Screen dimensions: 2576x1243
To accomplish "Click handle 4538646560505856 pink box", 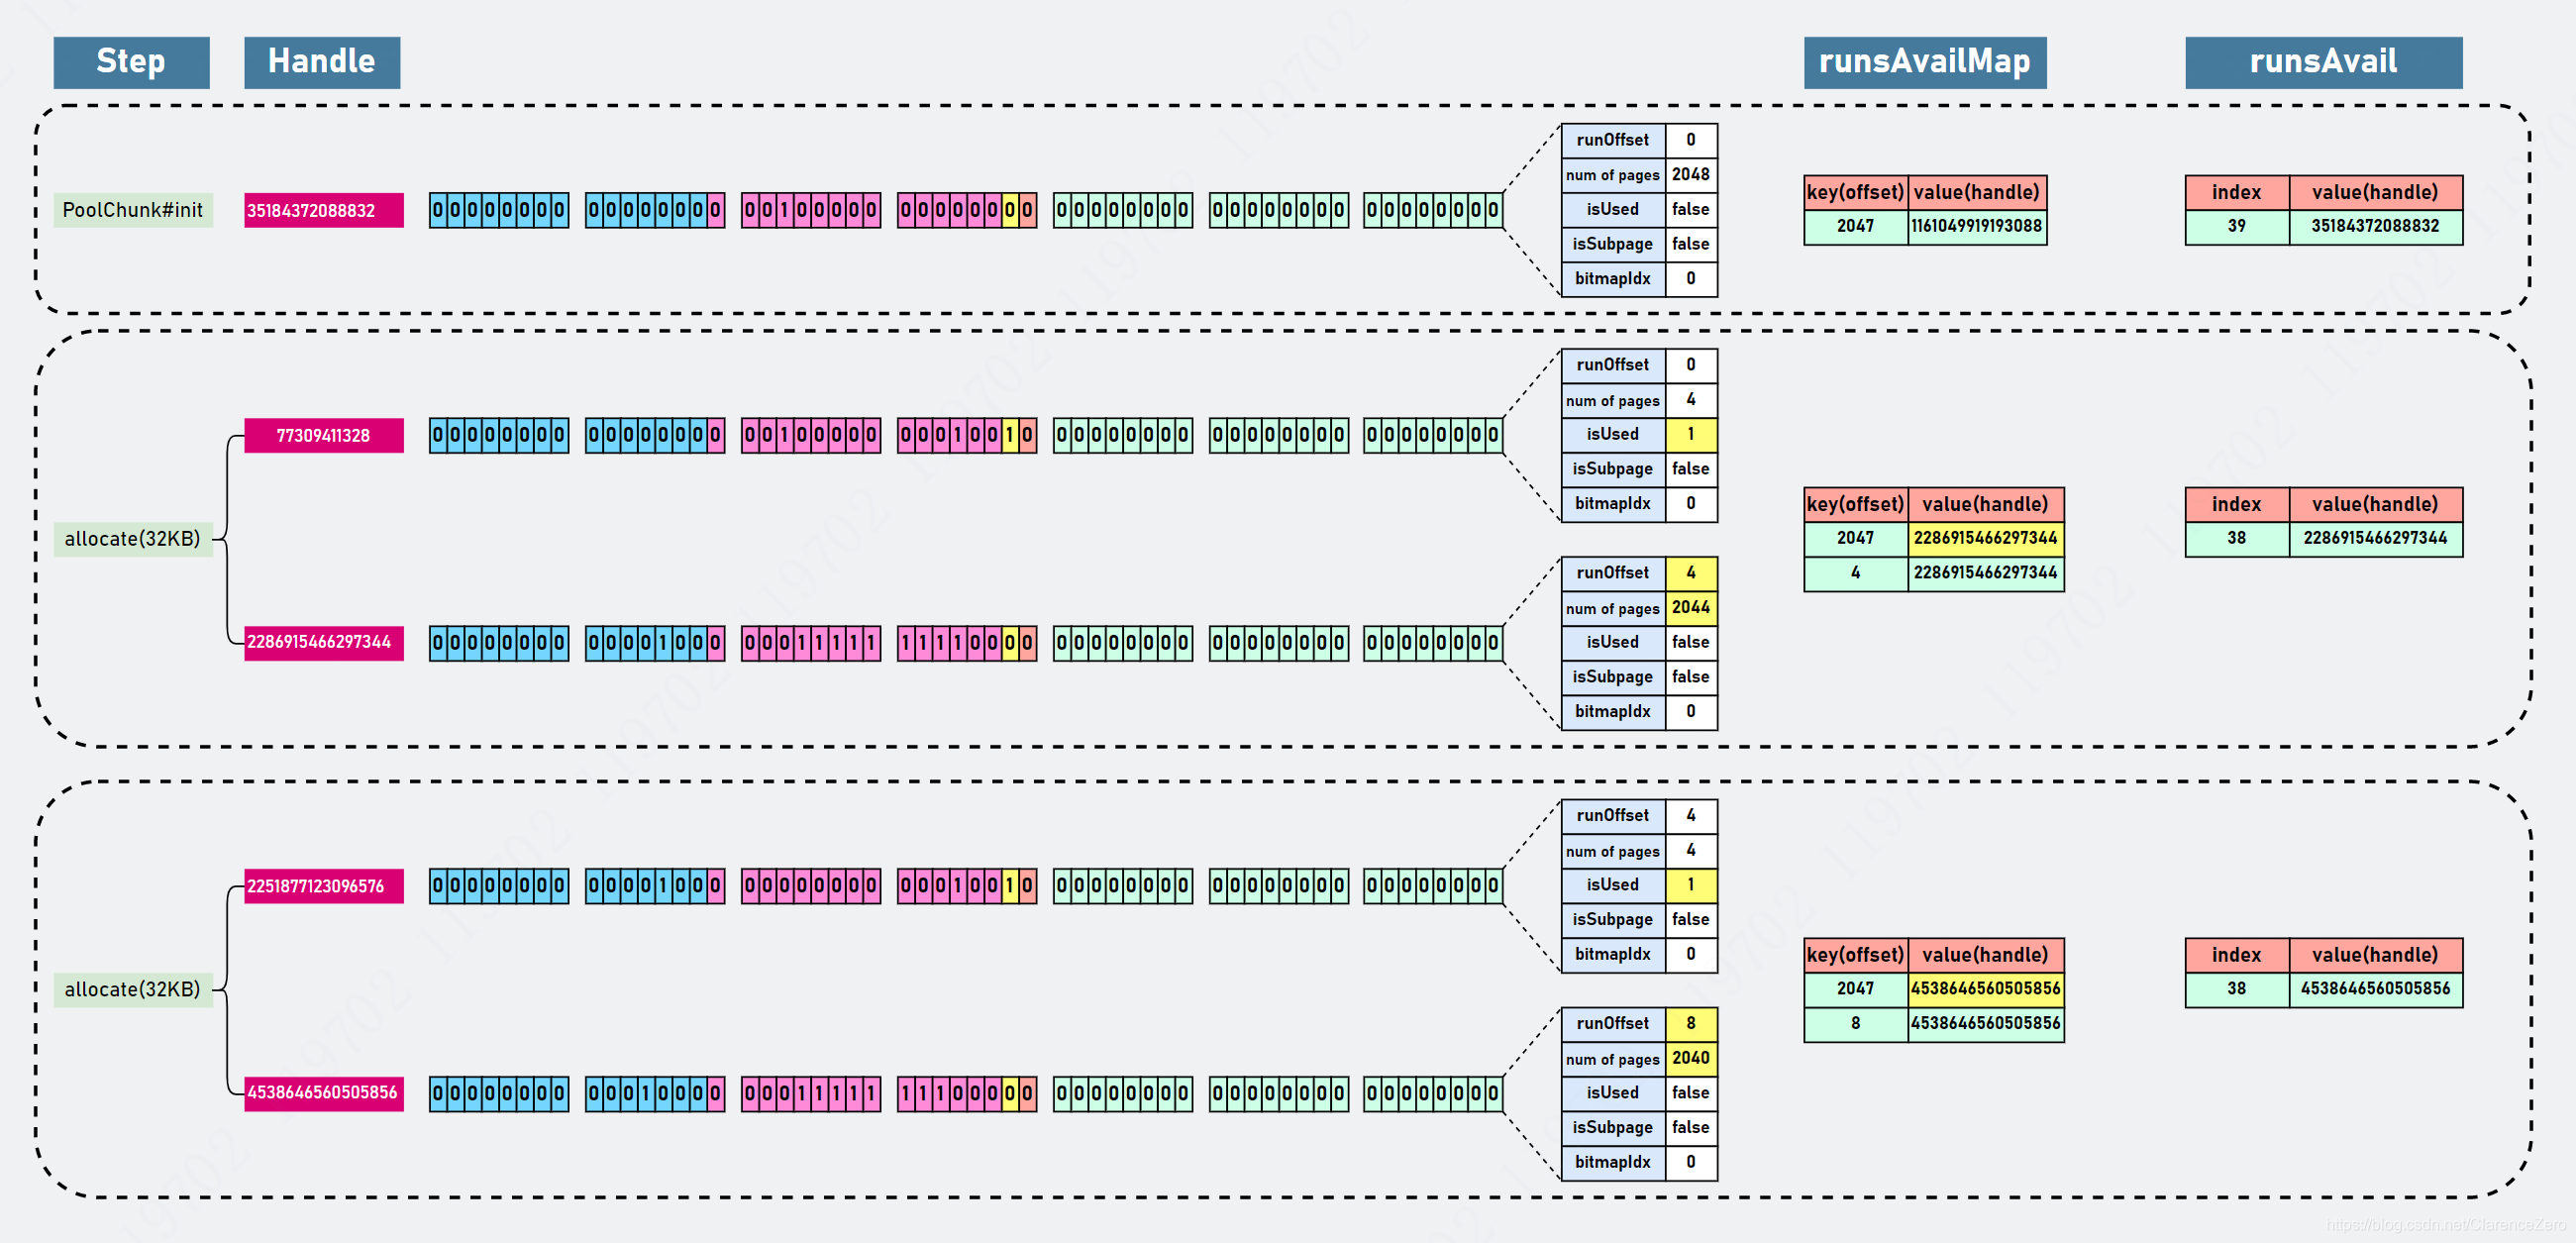I will click(x=323, y=1092).
